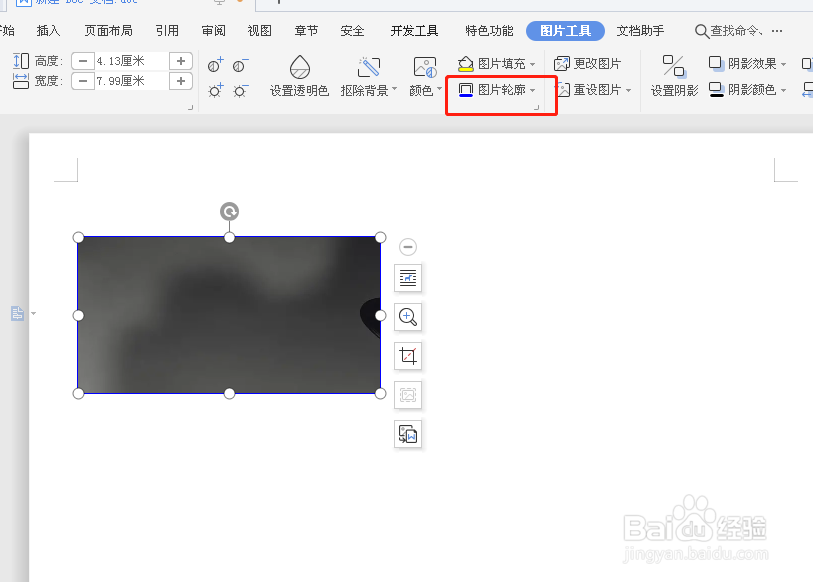Viewport: 813px width, 582px height.
Task: Decrease contrast icon
Action: point(241,65)
